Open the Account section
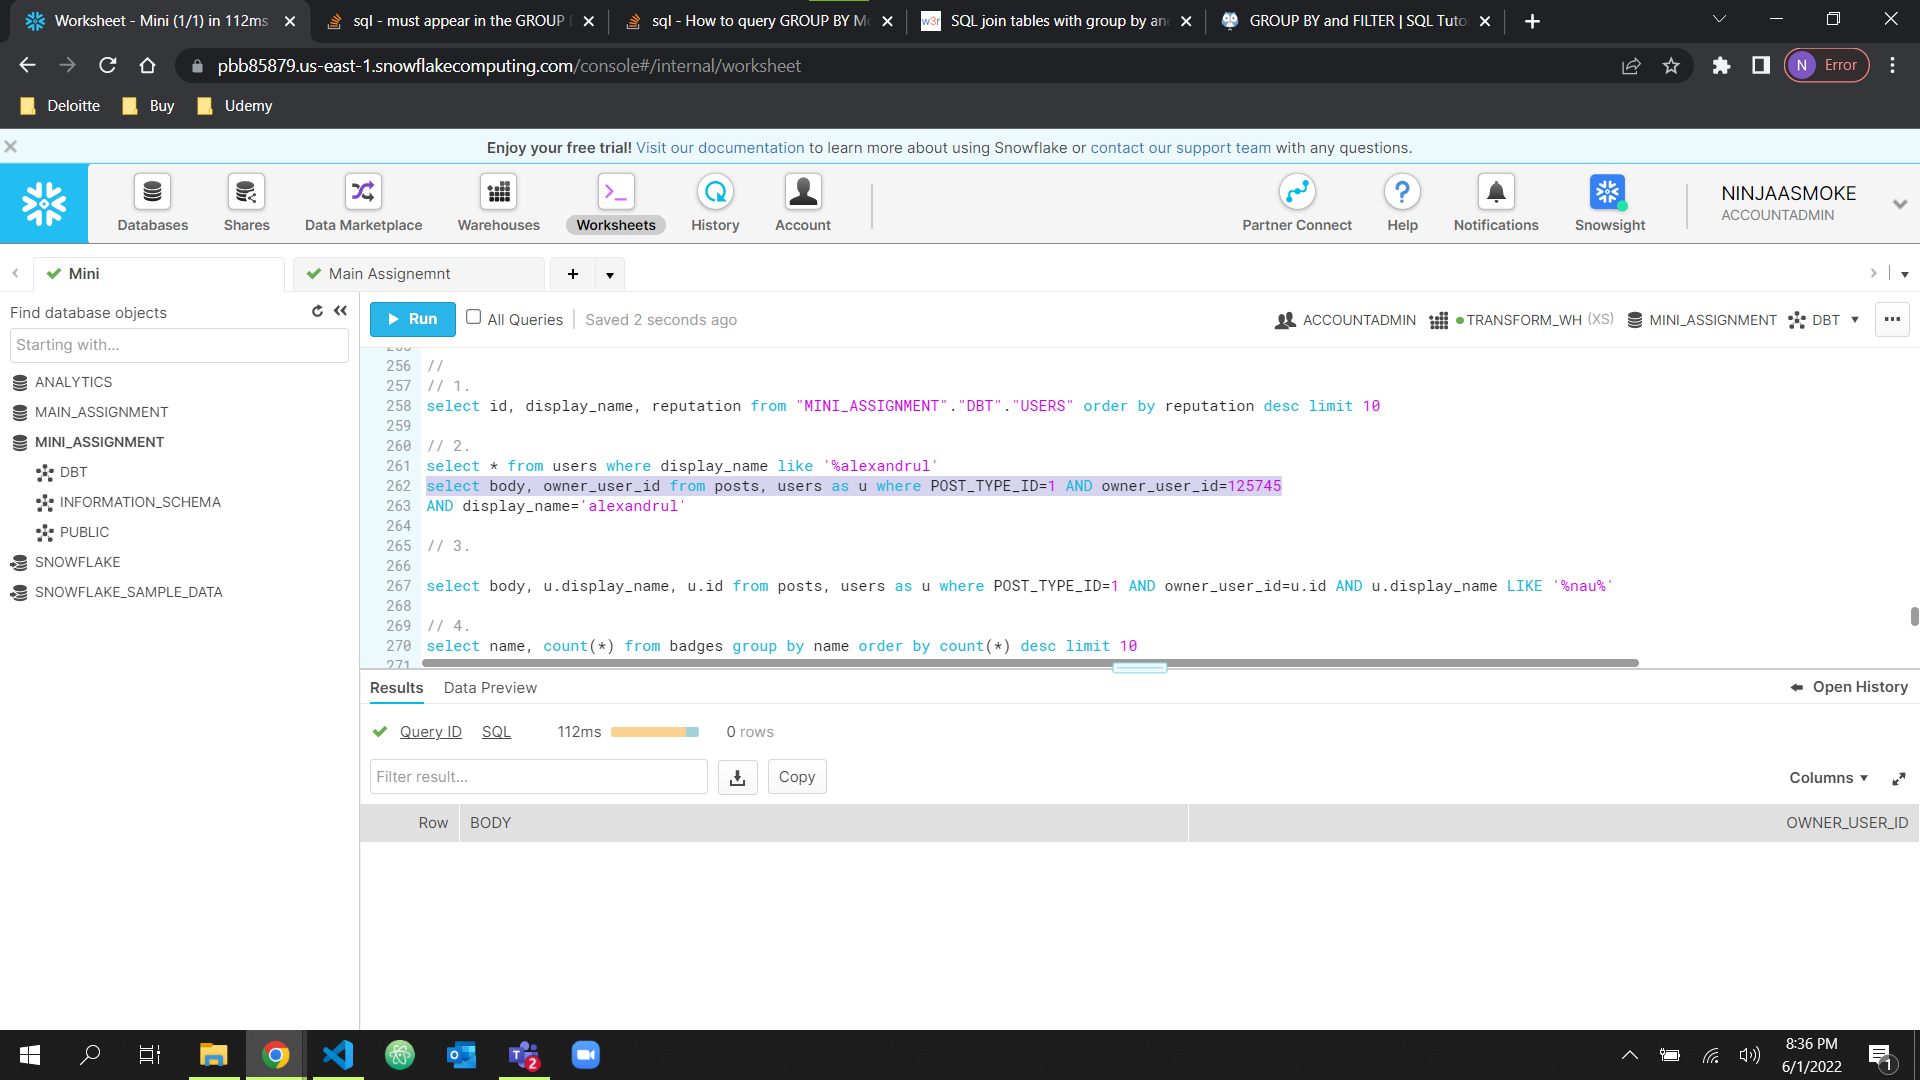 [803, 202]
